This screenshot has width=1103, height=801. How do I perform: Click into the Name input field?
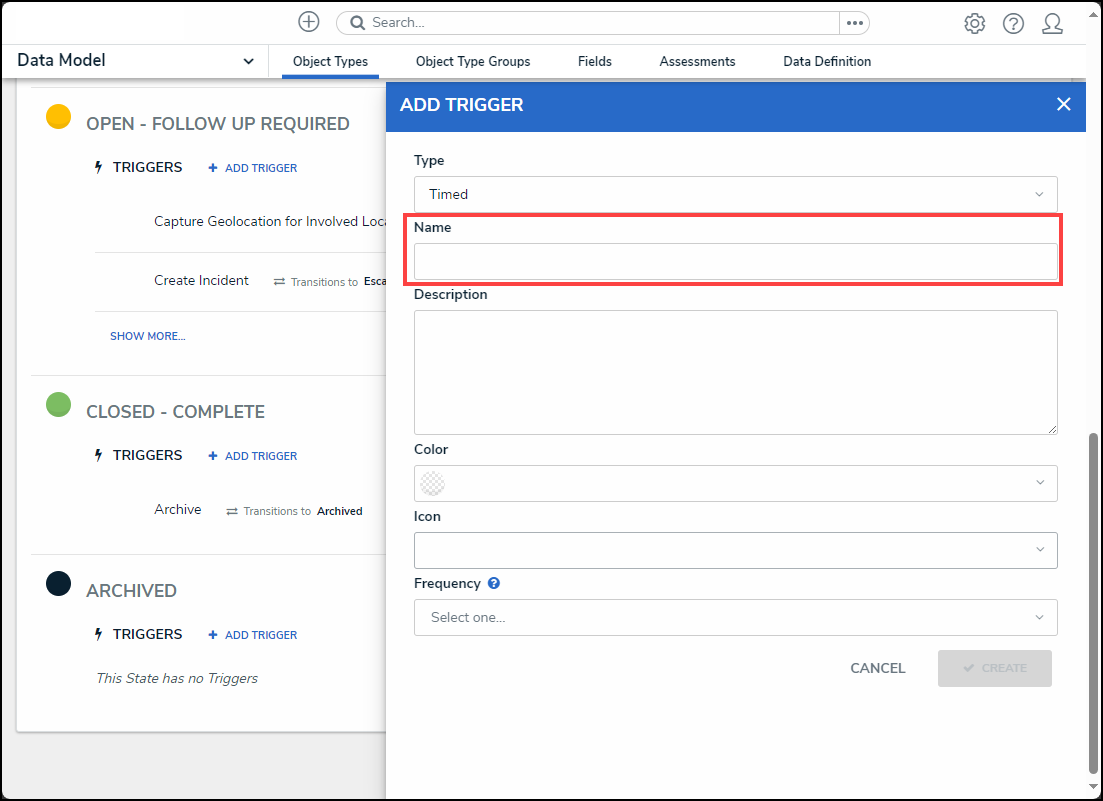735,261
